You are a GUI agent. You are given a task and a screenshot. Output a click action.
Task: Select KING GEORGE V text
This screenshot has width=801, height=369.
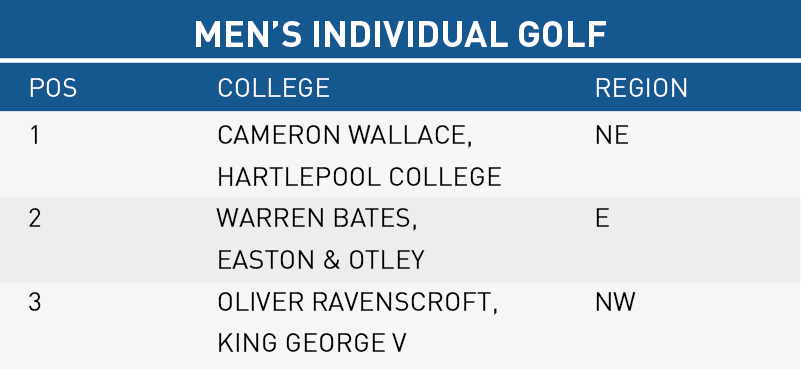[312, 343]
